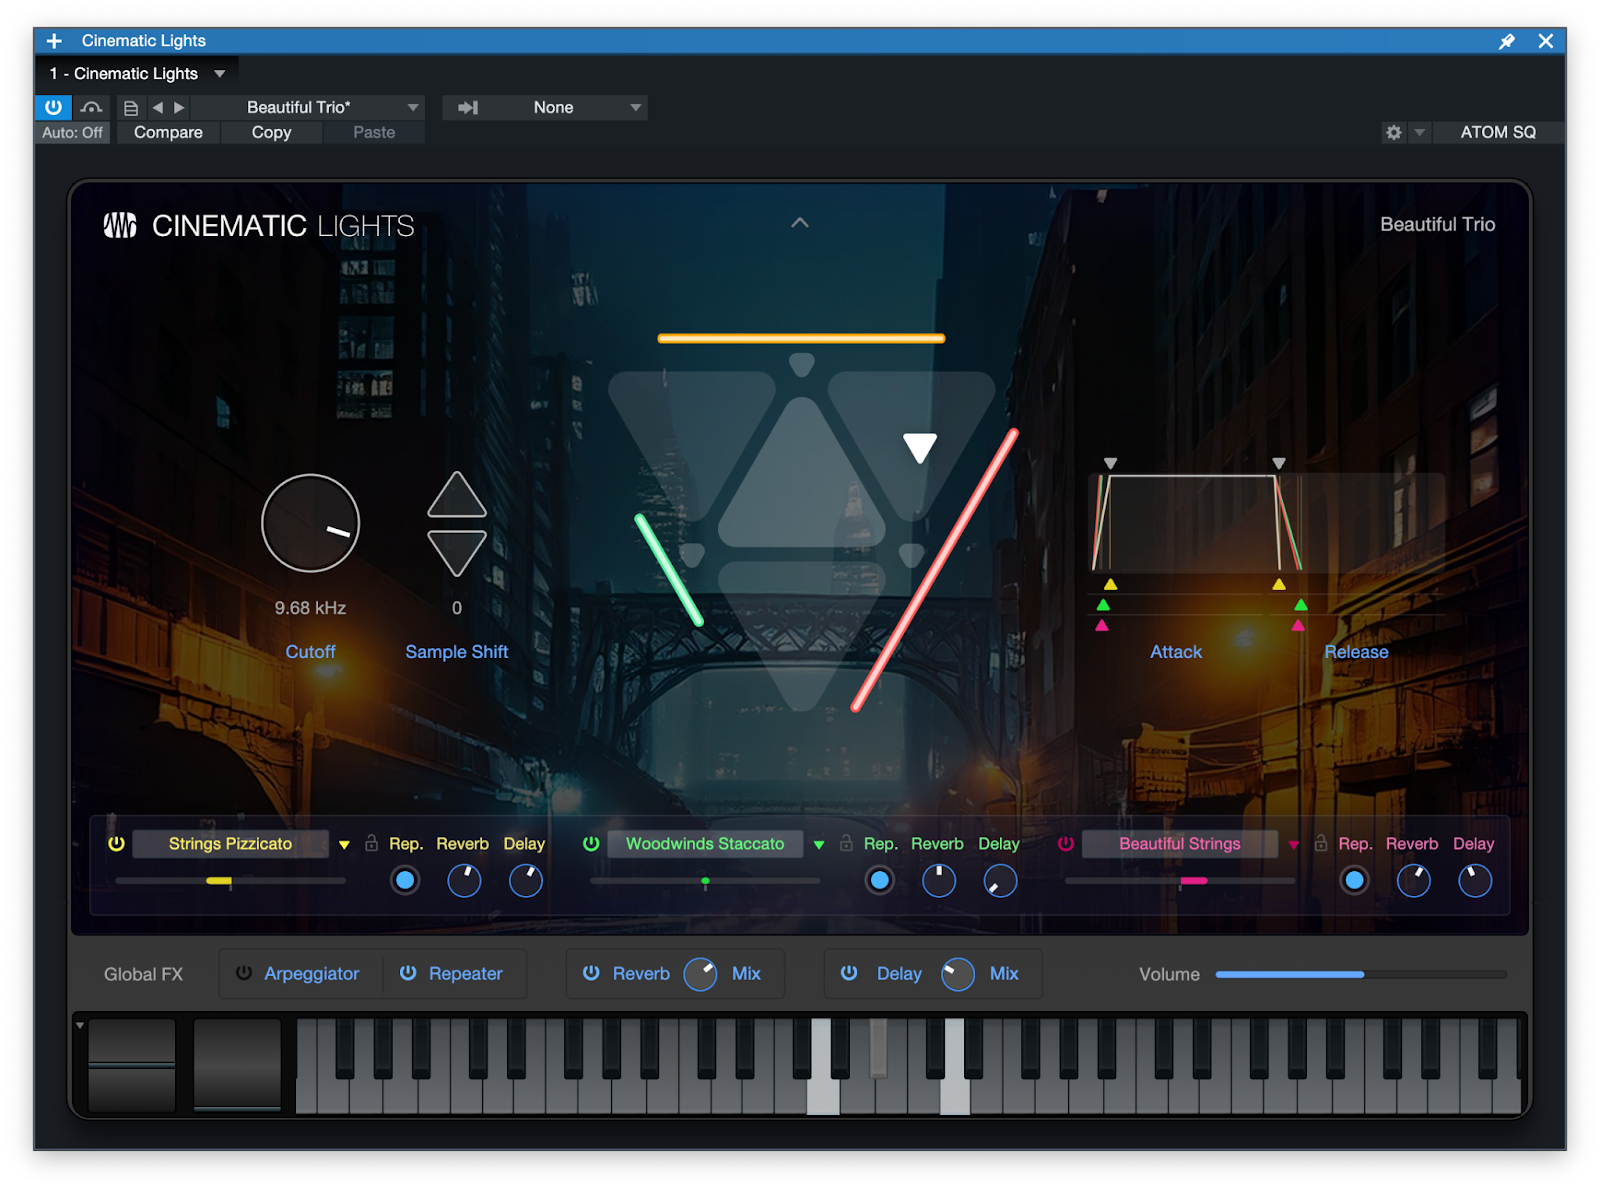Click Delay knob of Strings Pizzicato
The image size is (1600, 1190).
525,880
